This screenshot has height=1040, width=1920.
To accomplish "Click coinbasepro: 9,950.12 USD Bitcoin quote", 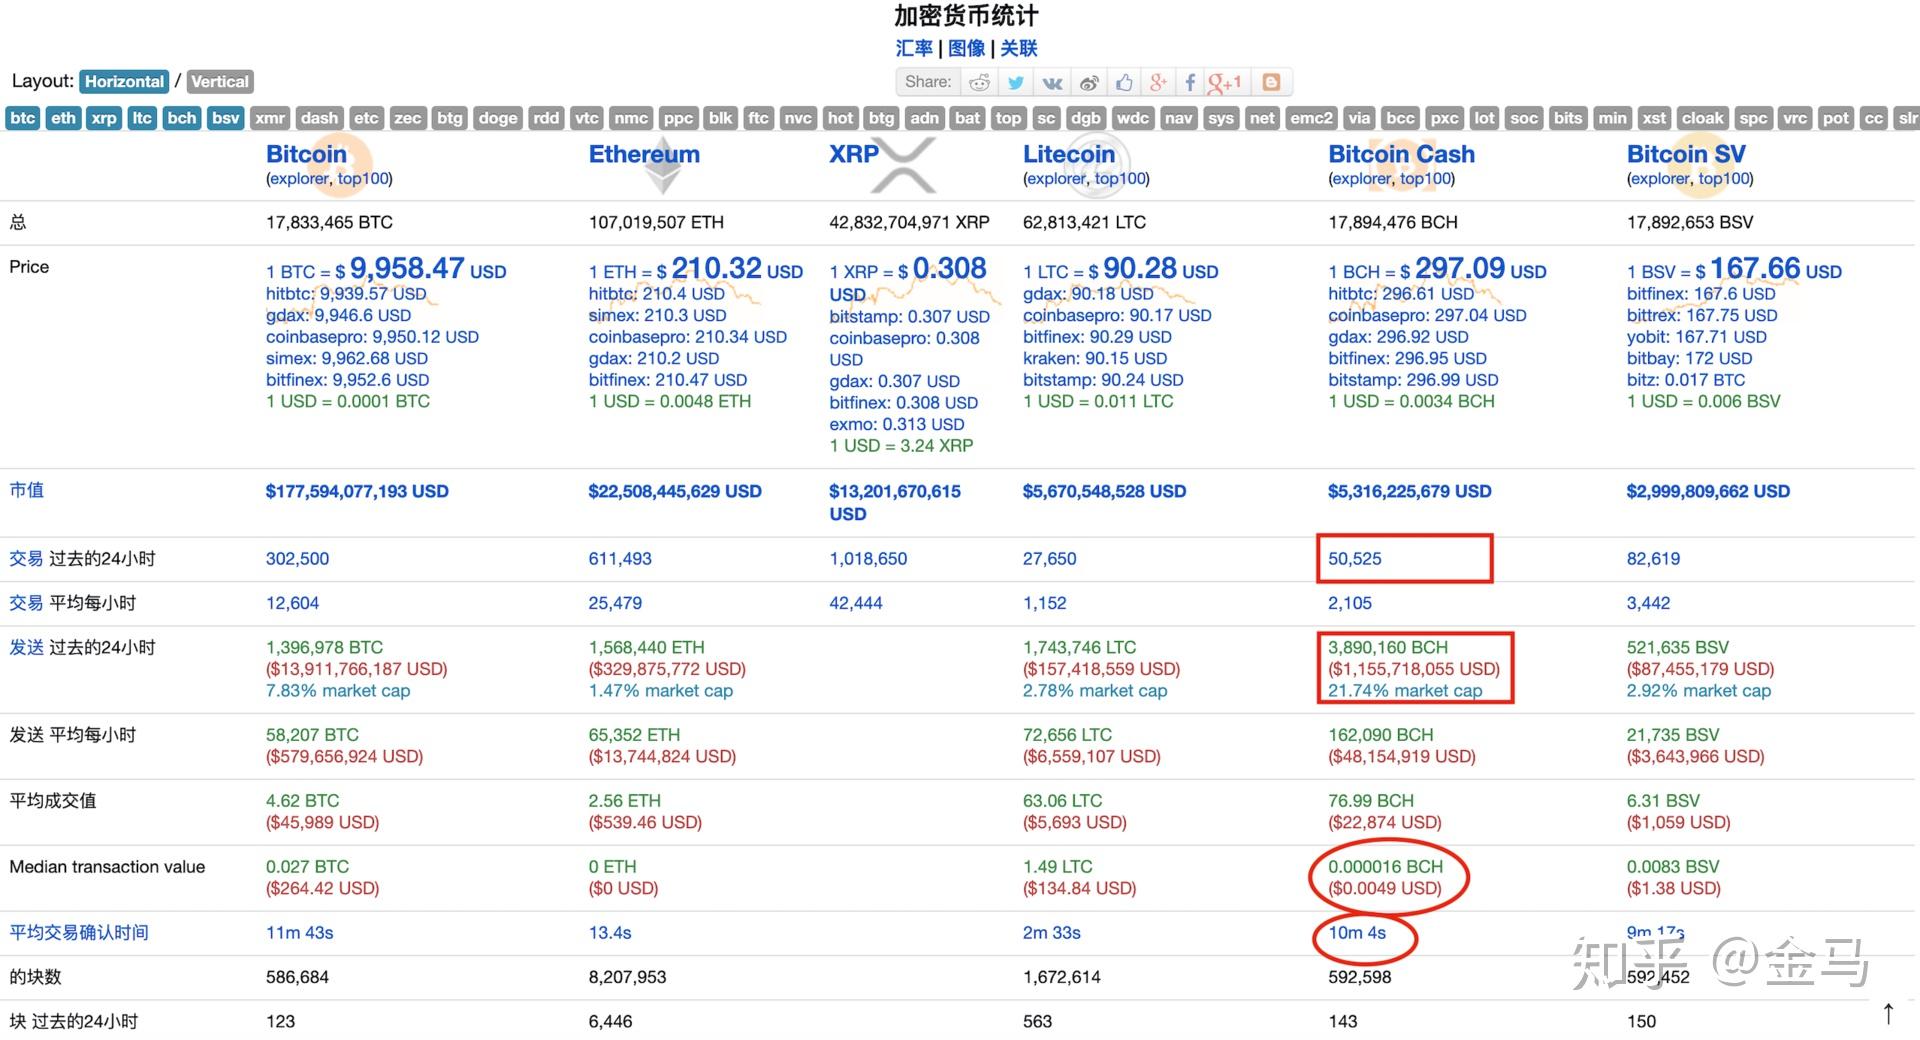I will pyautogui.click(x=372, y=337).
